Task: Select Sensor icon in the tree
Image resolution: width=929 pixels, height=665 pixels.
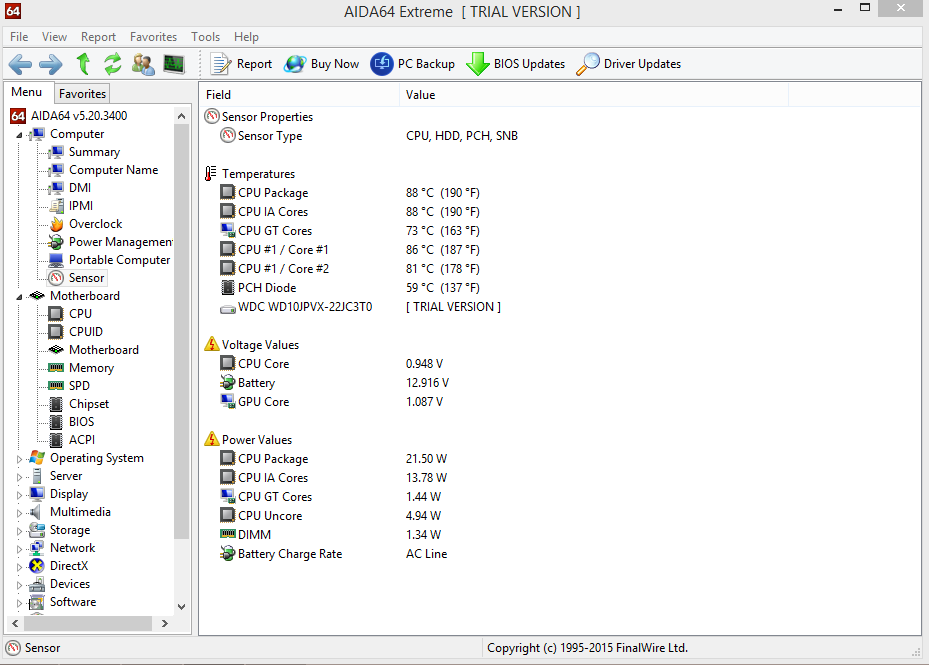Action: (x=56, y=278)
